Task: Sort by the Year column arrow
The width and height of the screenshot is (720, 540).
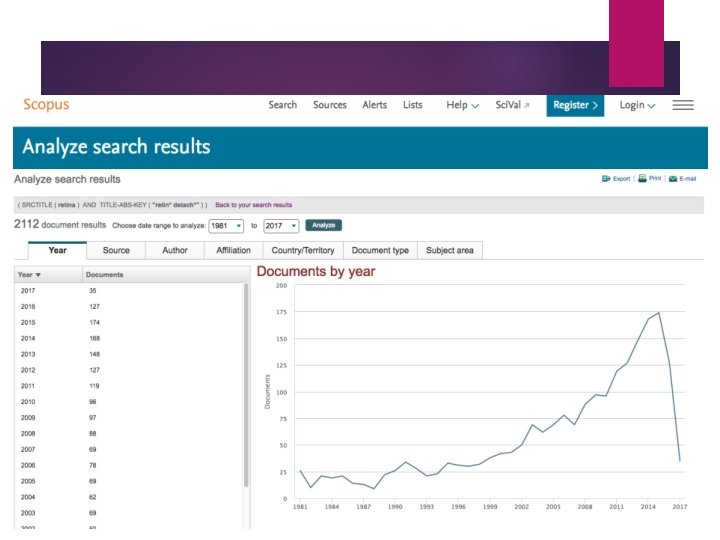Action: pos(38,275)
